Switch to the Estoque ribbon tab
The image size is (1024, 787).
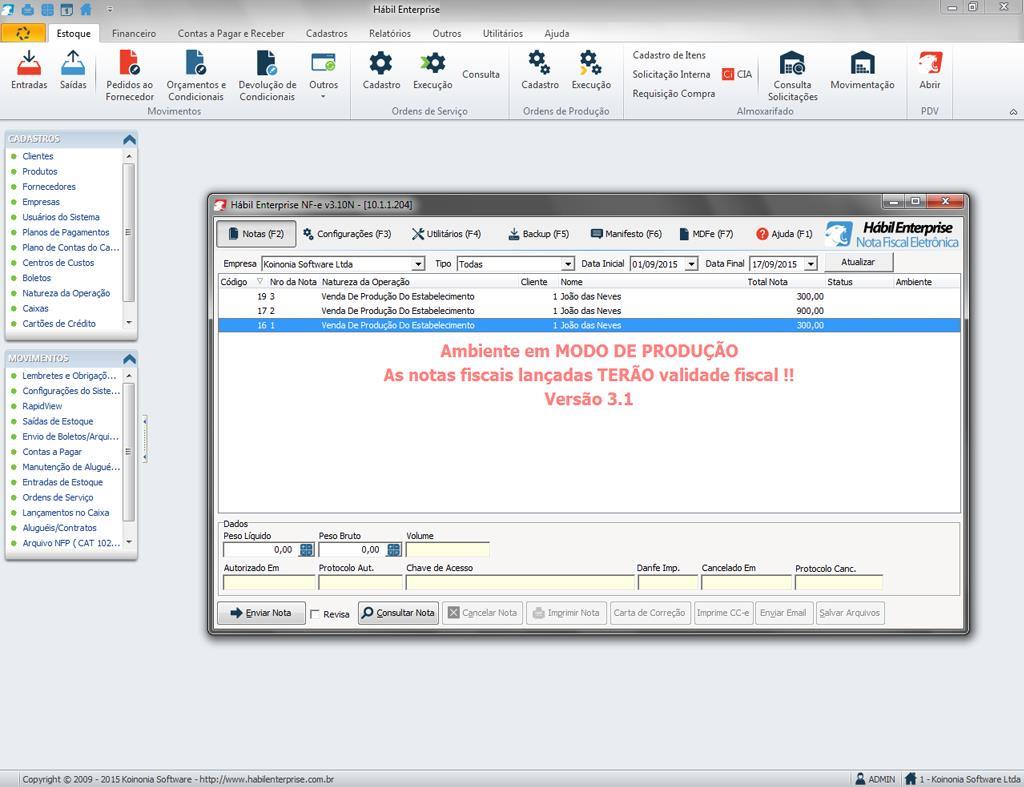pyautogui.click(x=73, y=33)
